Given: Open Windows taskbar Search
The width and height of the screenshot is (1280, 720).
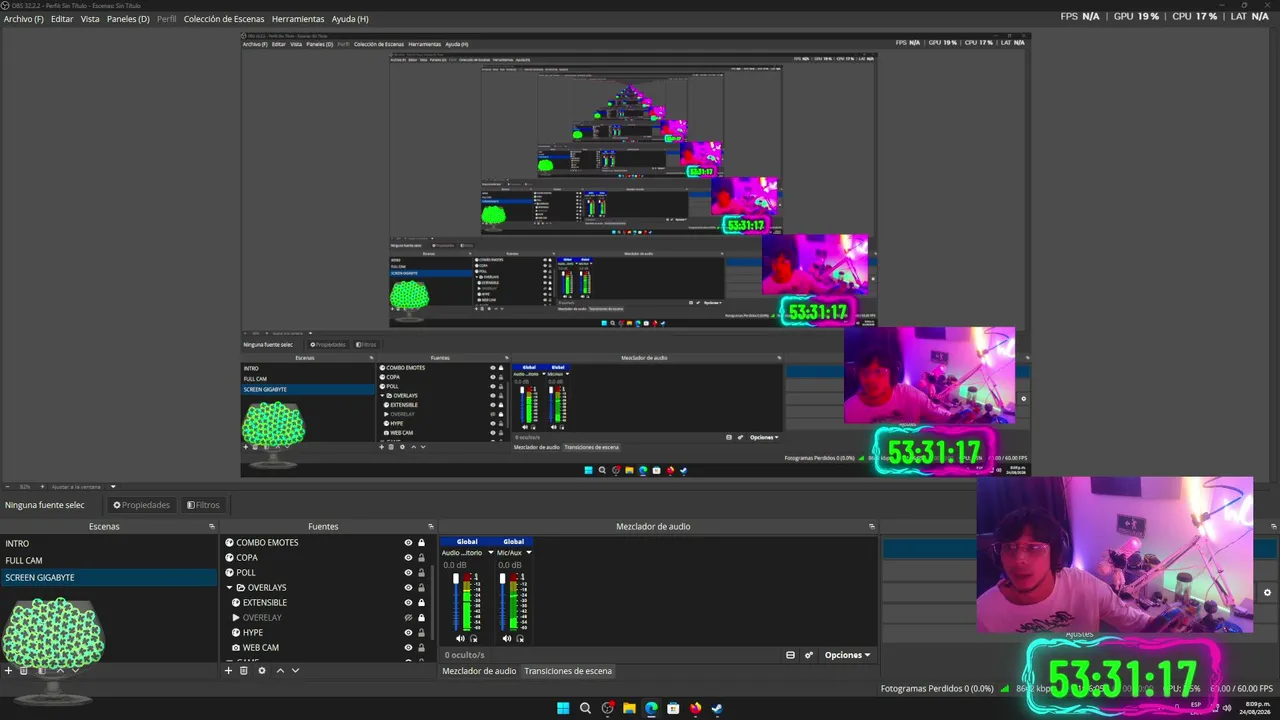Looking at the screenshot, I should pos(585,708).
